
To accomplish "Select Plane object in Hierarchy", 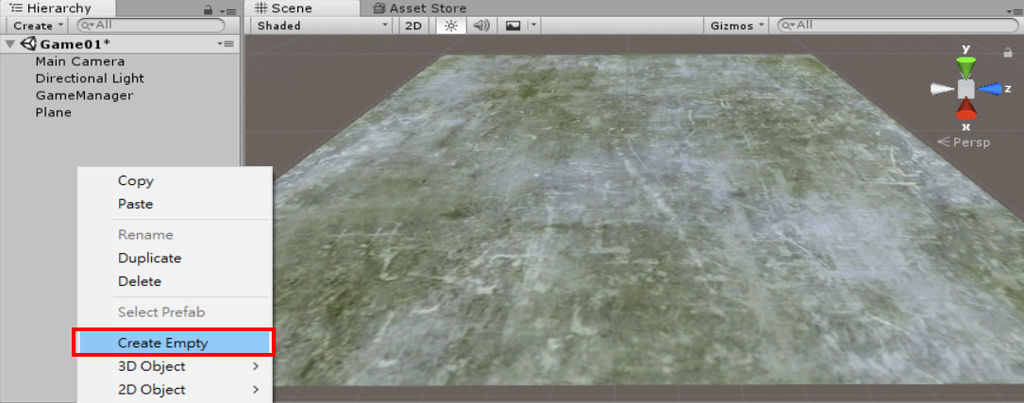I will (x=54, y=112).
